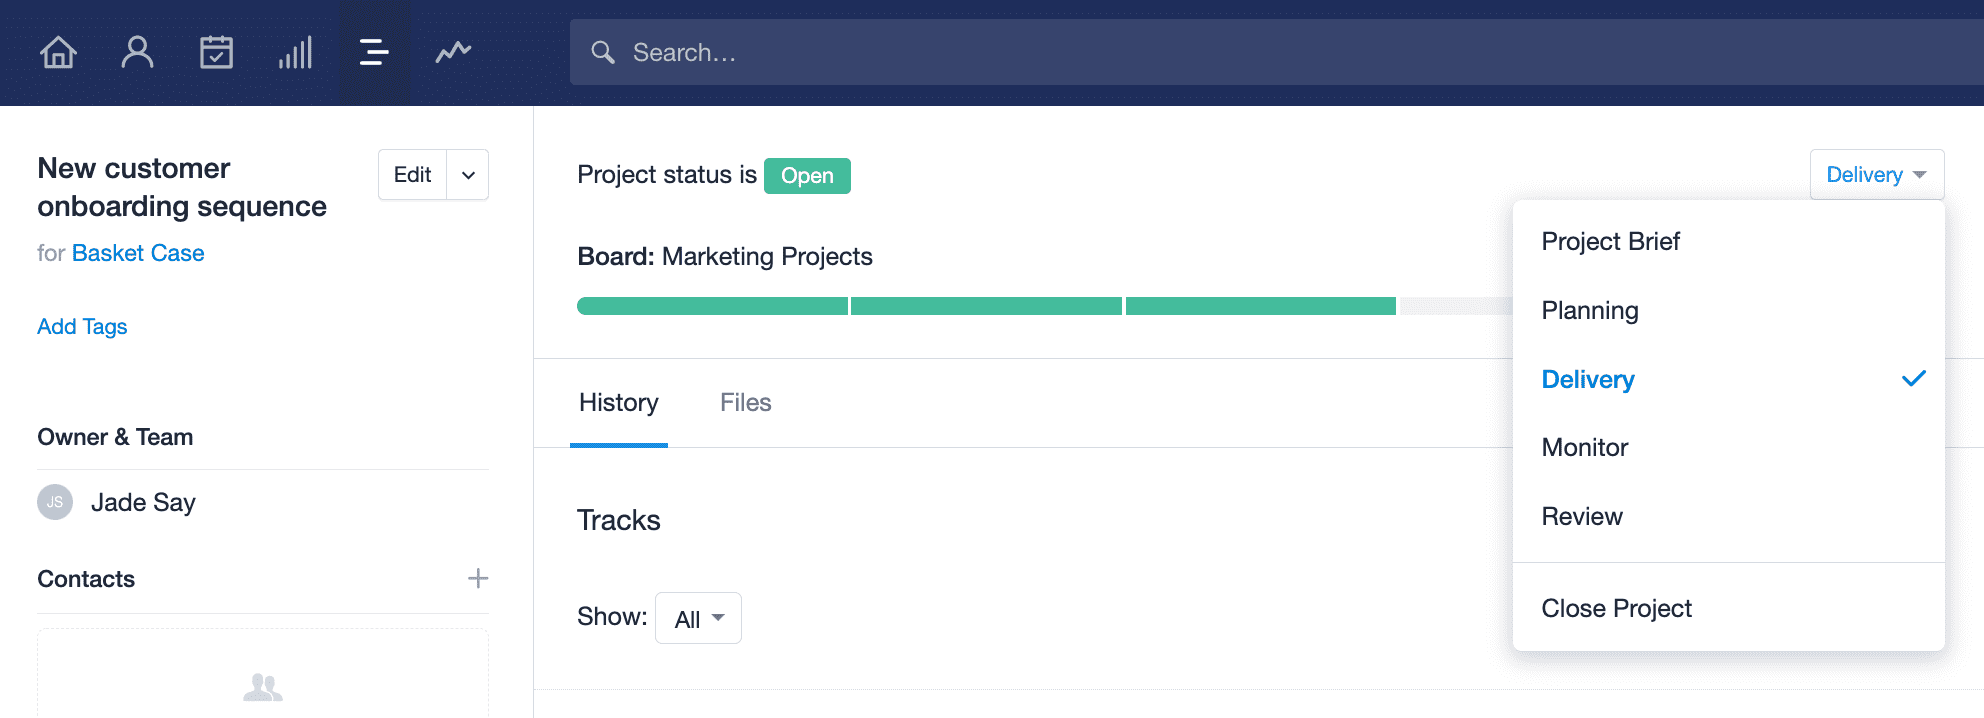Expand the Edit button dropdown arrow
This screenshot has width=1984, height=718.
click(x=468, y=175)
